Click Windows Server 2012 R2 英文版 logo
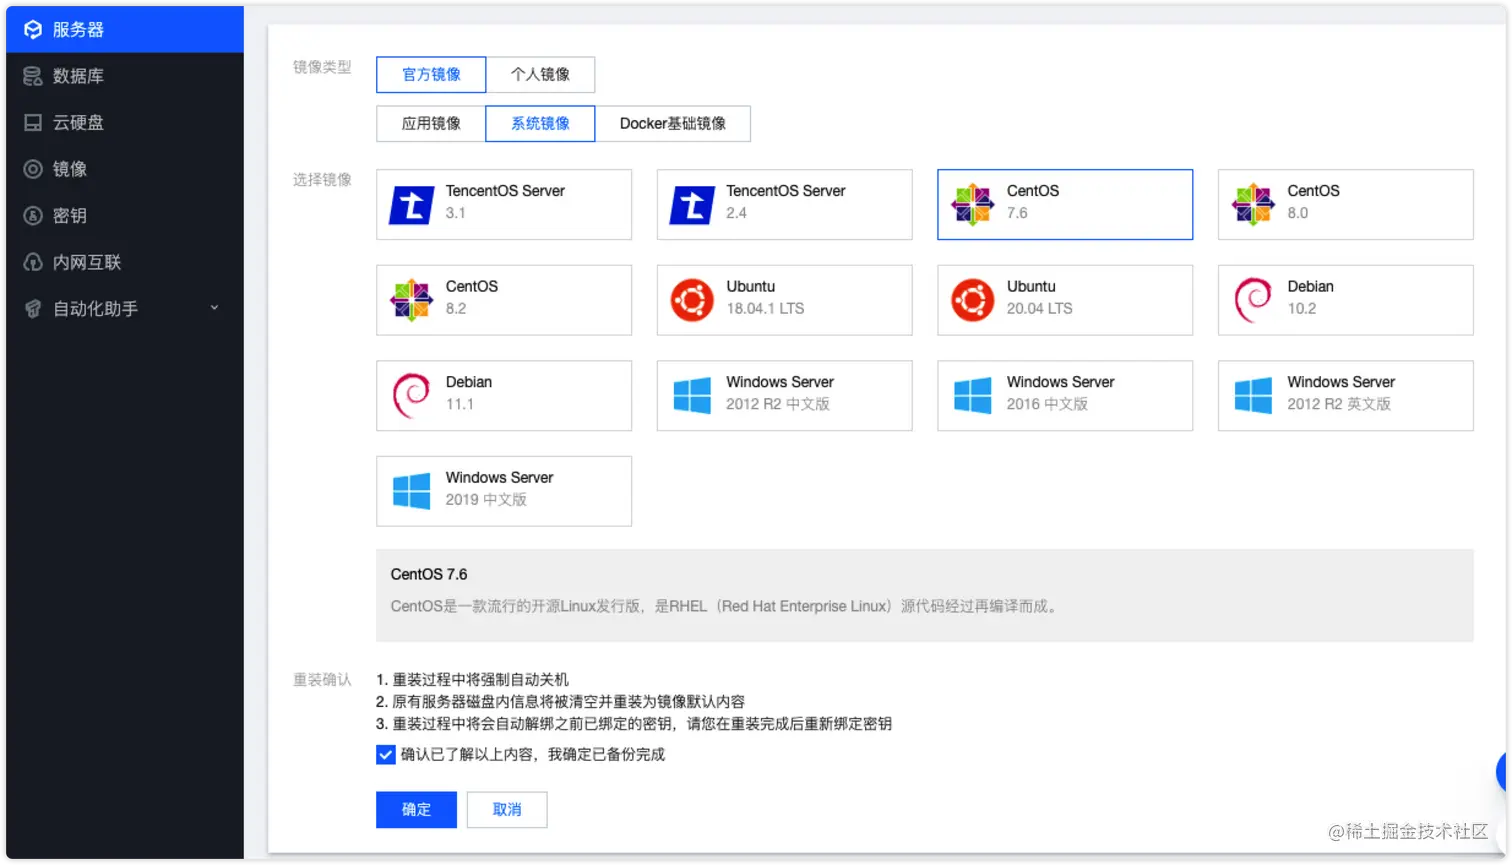The image size is (1512, 865). [1253, 396]
